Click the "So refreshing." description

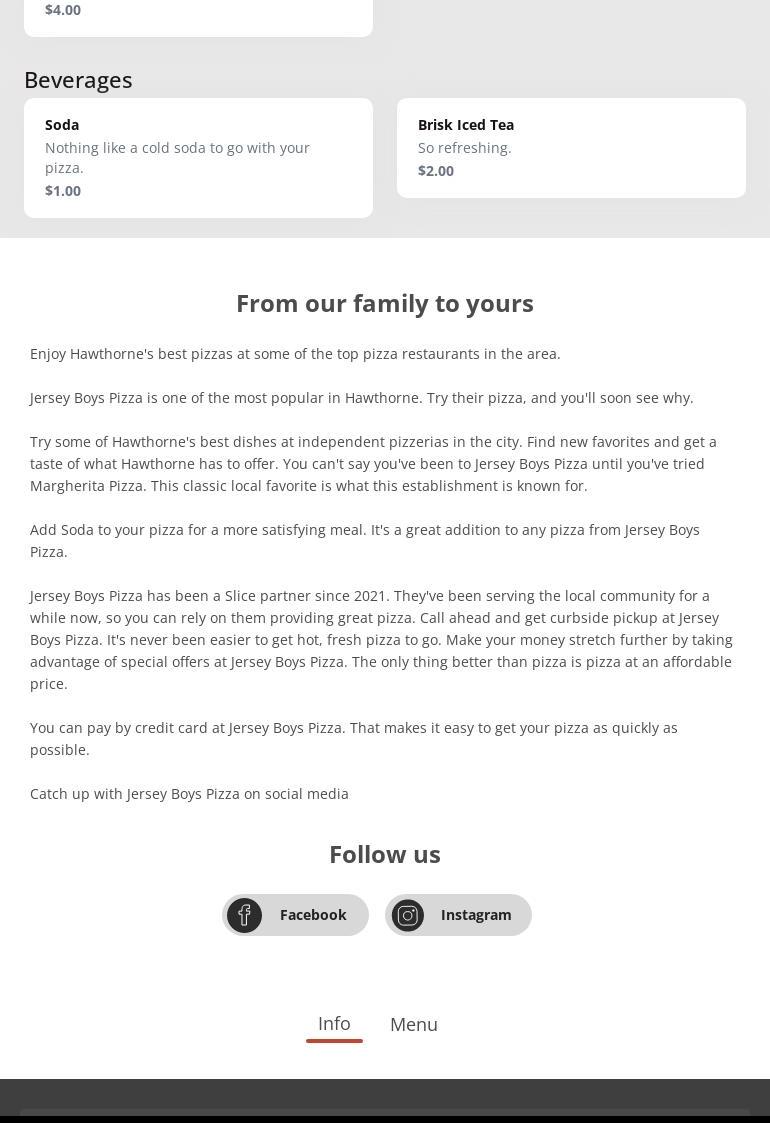465,148
